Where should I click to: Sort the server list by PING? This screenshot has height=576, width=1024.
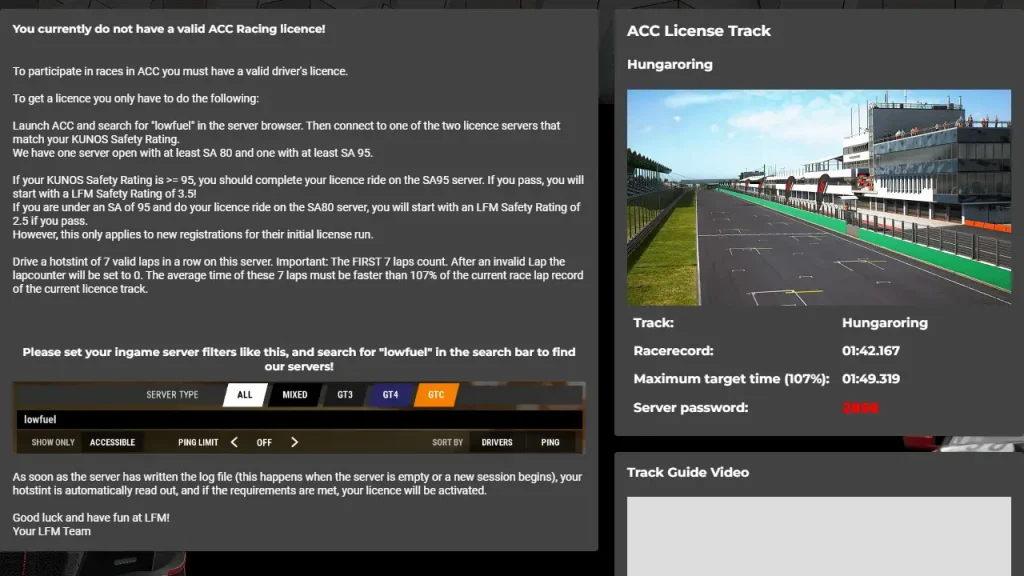coord(549,442)
